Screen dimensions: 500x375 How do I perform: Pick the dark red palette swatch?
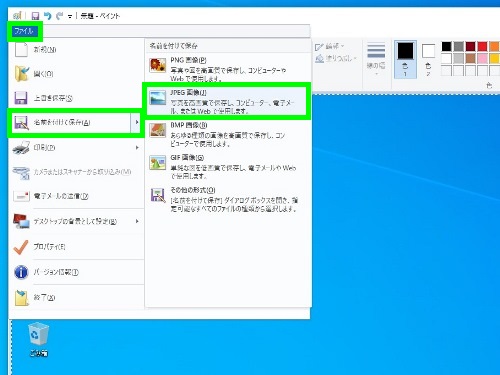pyautogui.click(x=470, y=46)
